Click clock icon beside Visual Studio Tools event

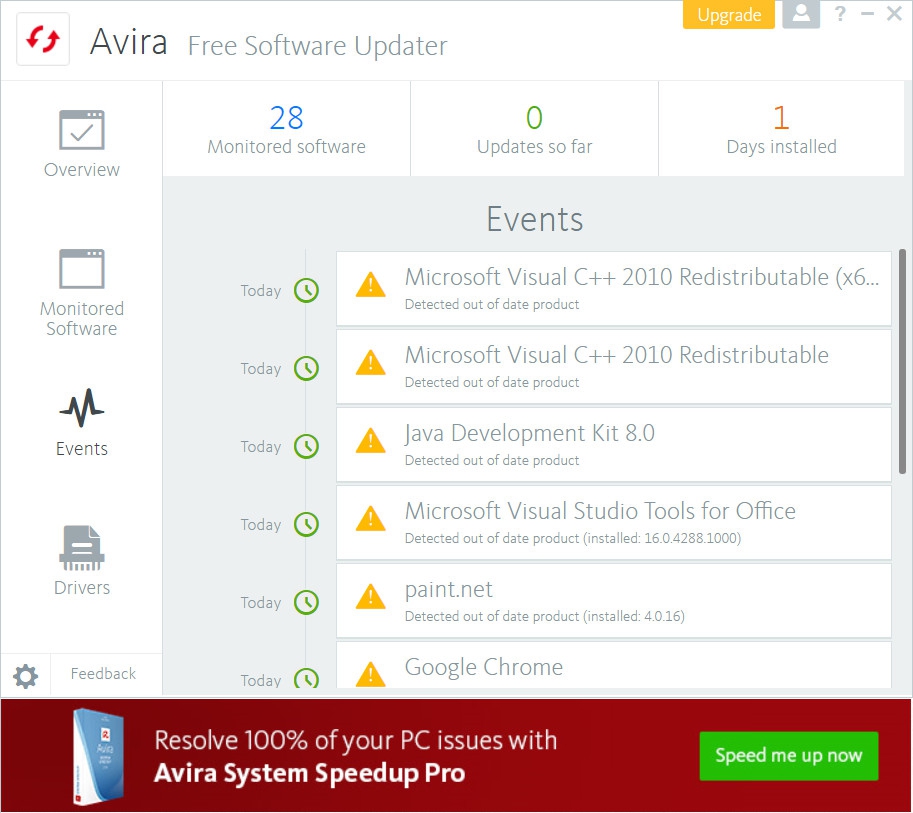[306, 524]
